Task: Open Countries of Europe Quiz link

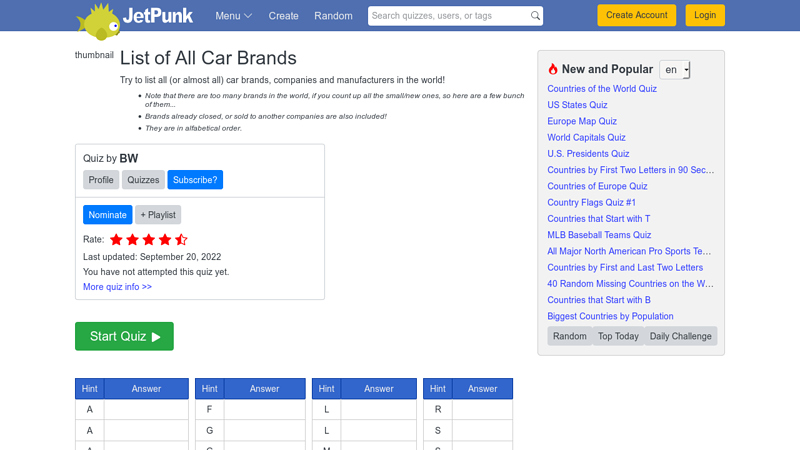Action: coord(597,186)
